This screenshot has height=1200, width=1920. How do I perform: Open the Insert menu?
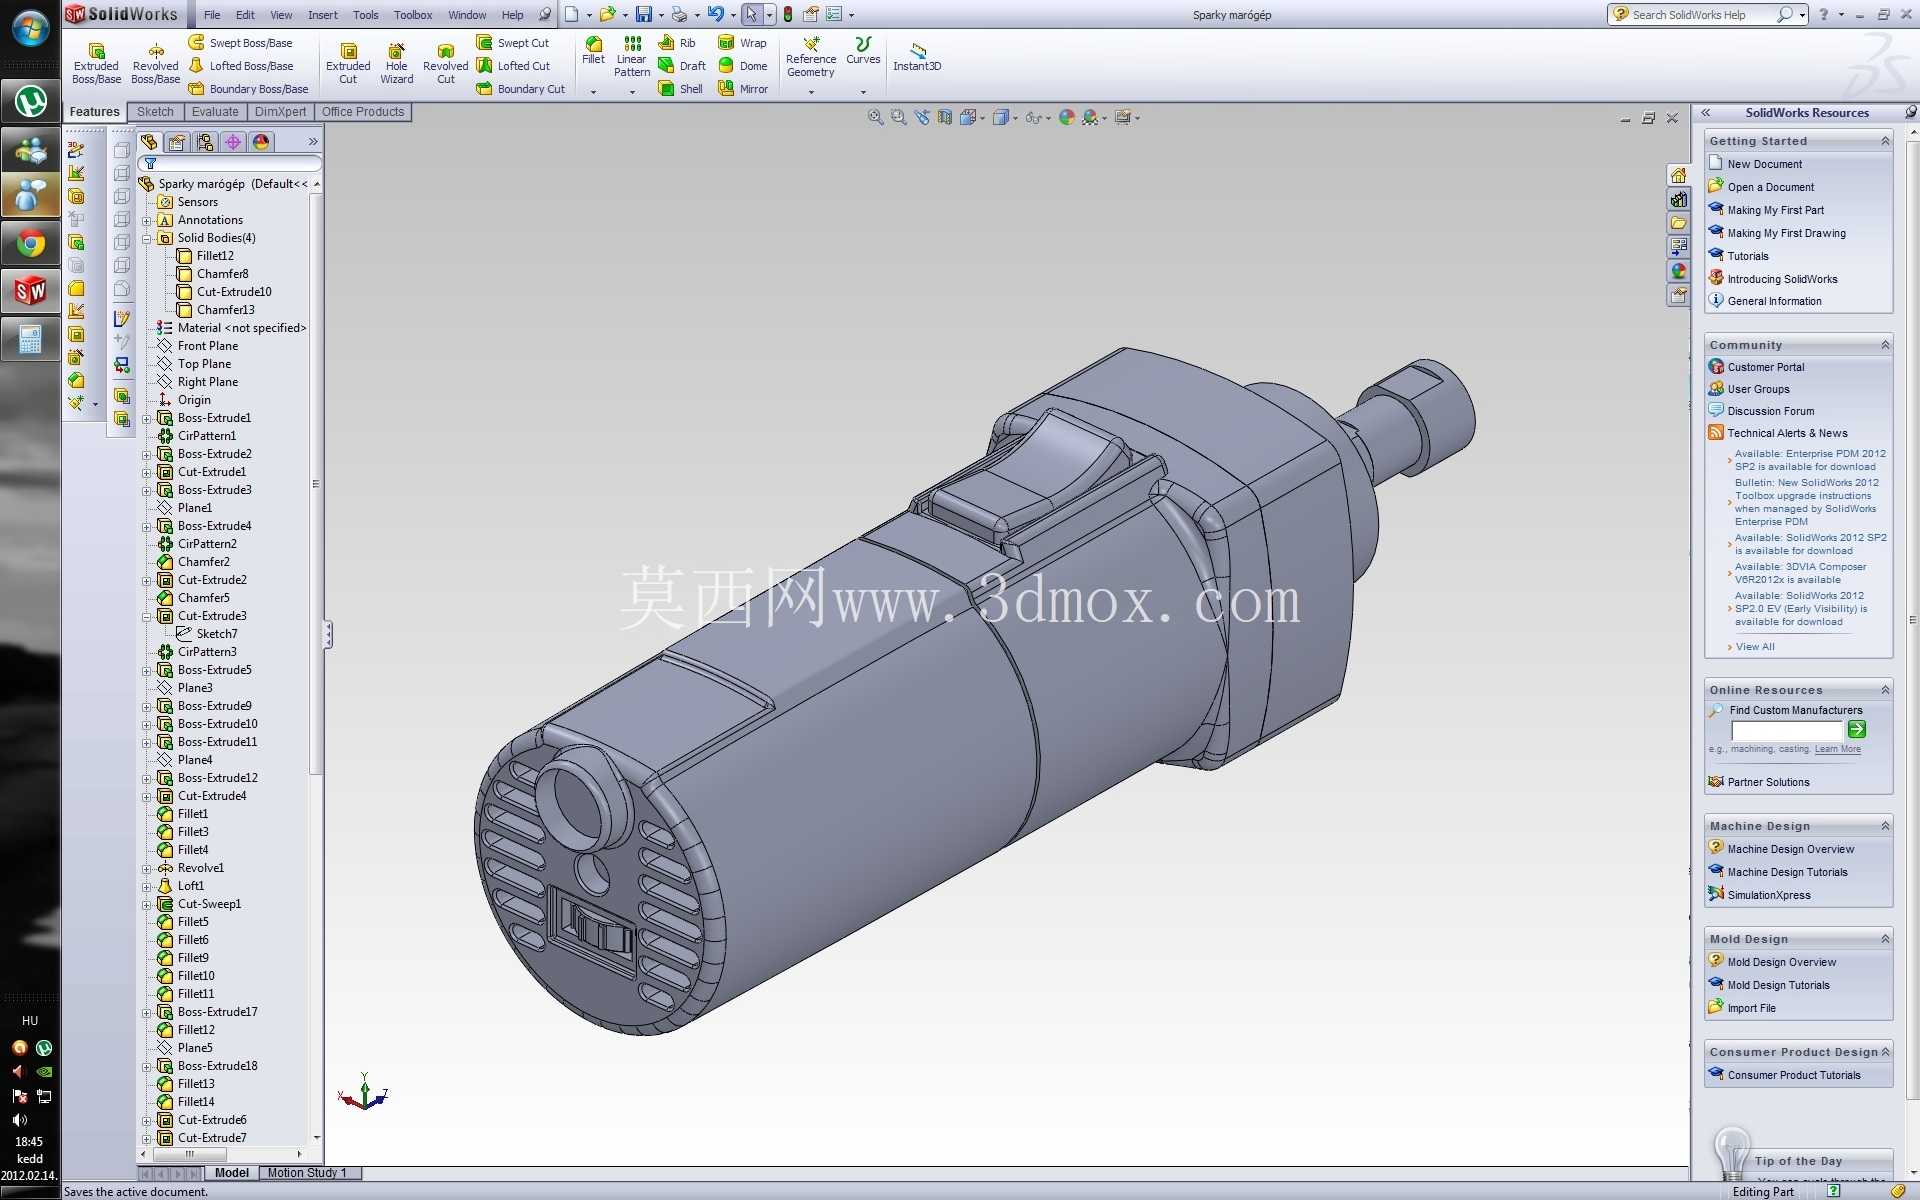click(x=322, y=15)
